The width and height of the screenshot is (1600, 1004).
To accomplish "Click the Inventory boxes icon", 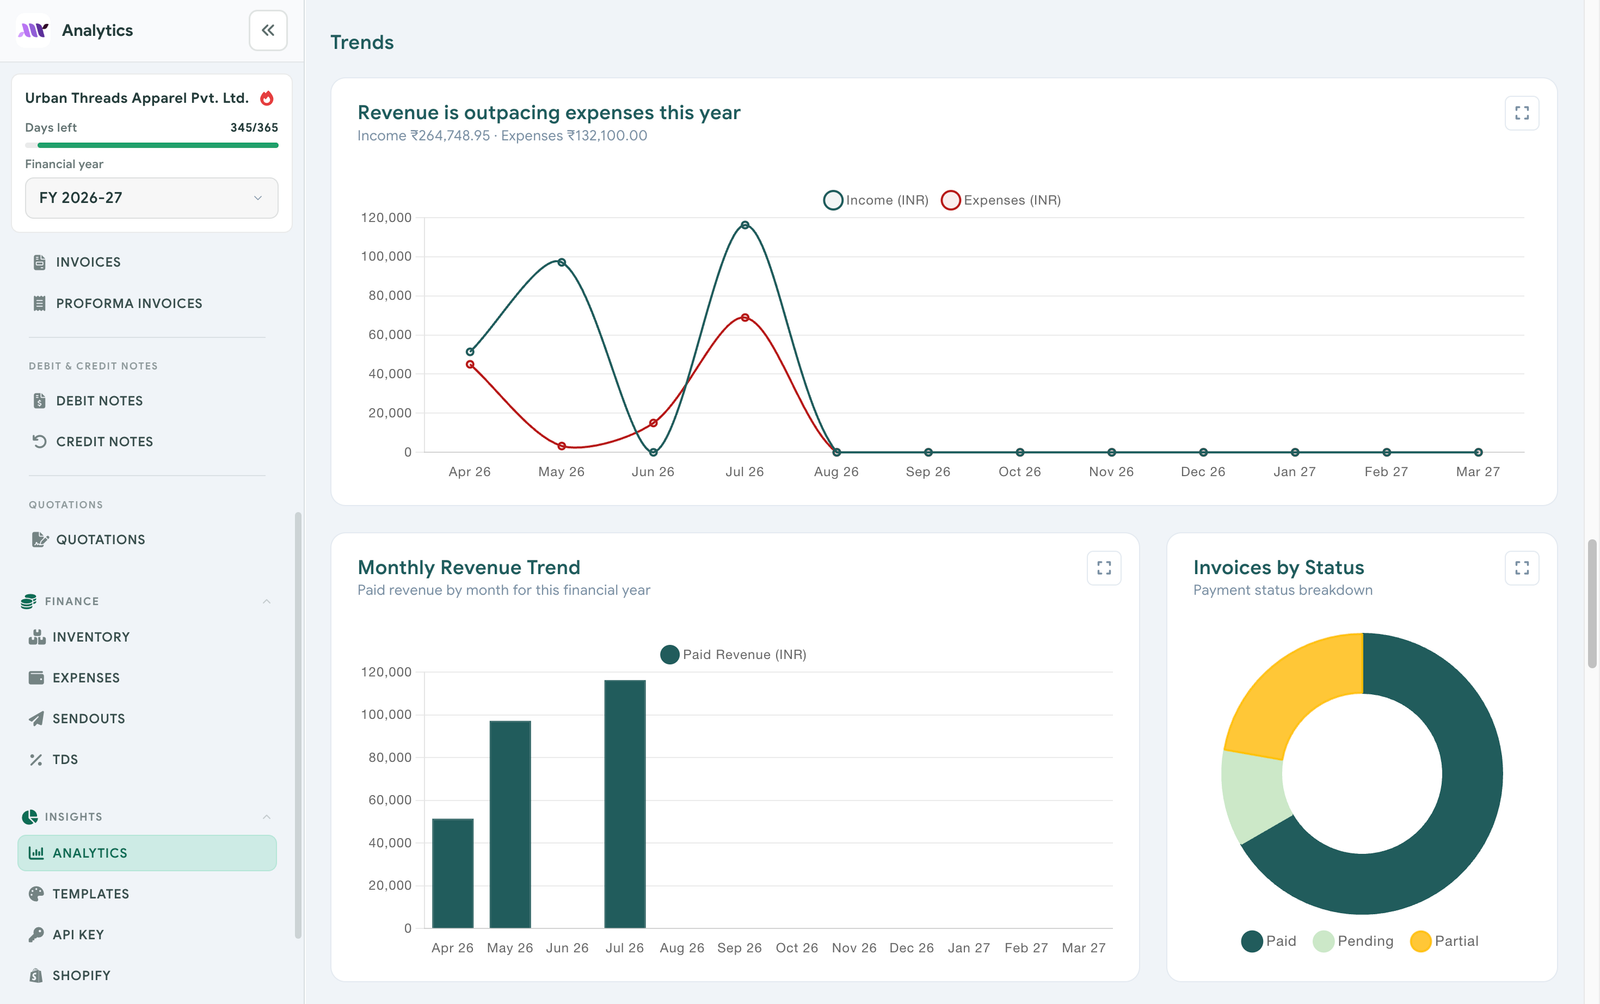I will pyautogui.click(x=37, y=637).
